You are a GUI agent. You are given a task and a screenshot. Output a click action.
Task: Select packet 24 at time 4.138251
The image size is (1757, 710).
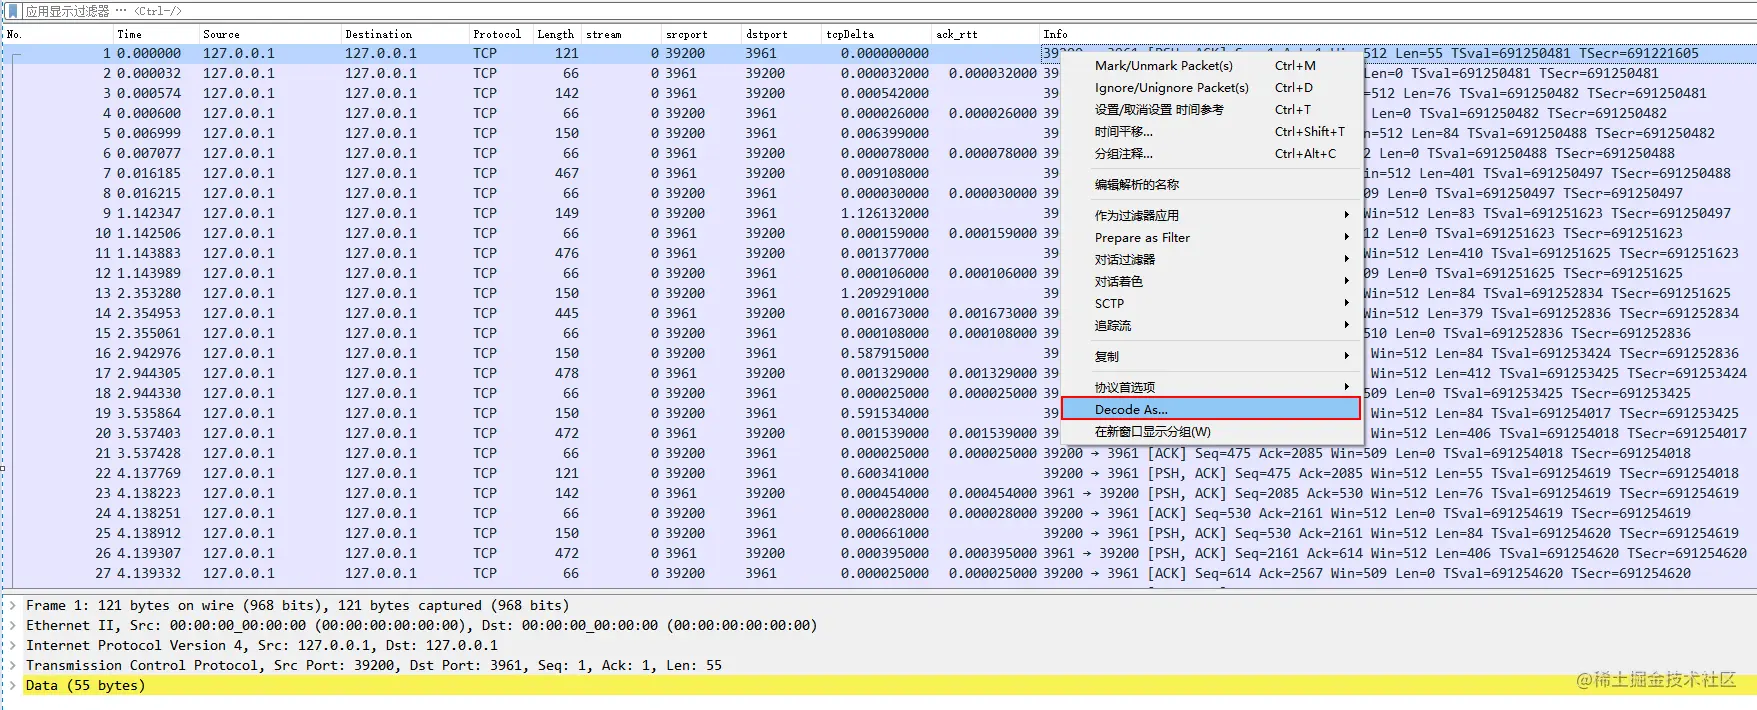tap(880, 513)
